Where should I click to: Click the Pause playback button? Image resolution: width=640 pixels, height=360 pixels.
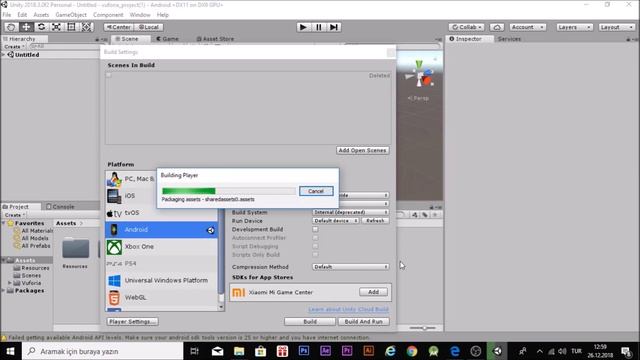(x=318, y=27)
